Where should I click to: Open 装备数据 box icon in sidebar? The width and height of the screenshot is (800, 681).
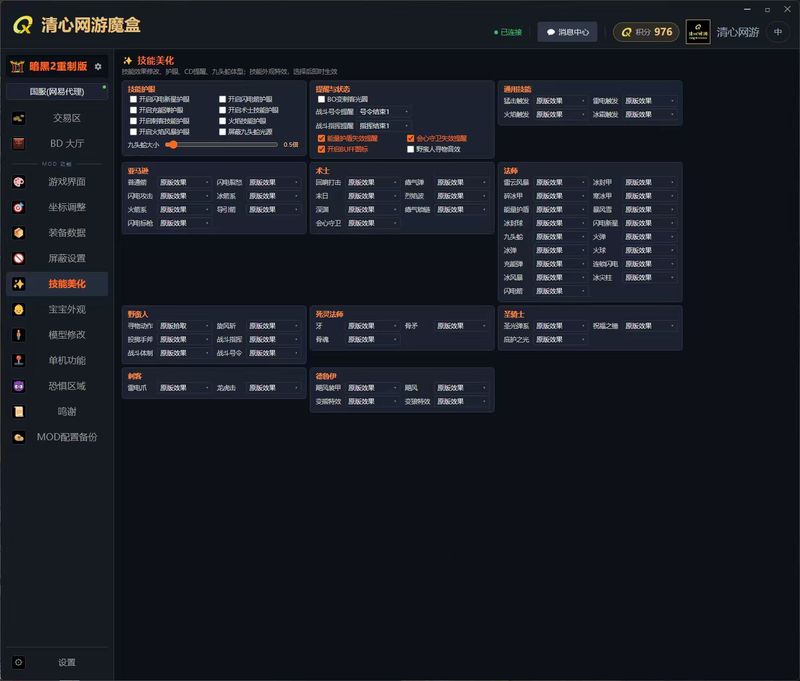pos(19,233)
